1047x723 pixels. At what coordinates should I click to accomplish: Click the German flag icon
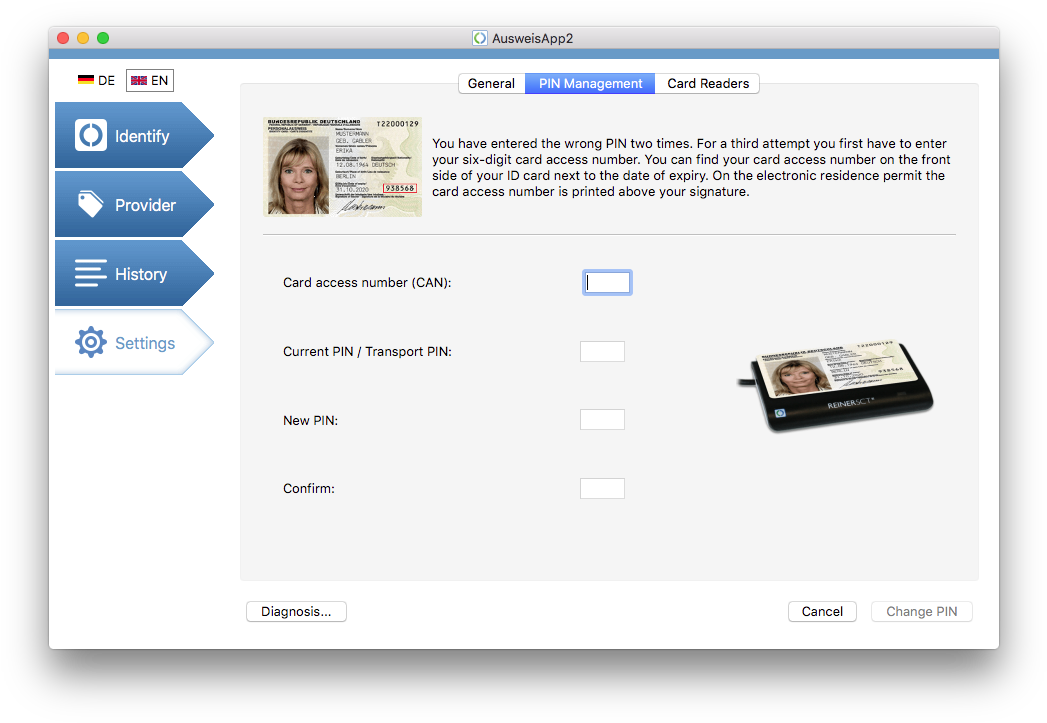(84, 78)
